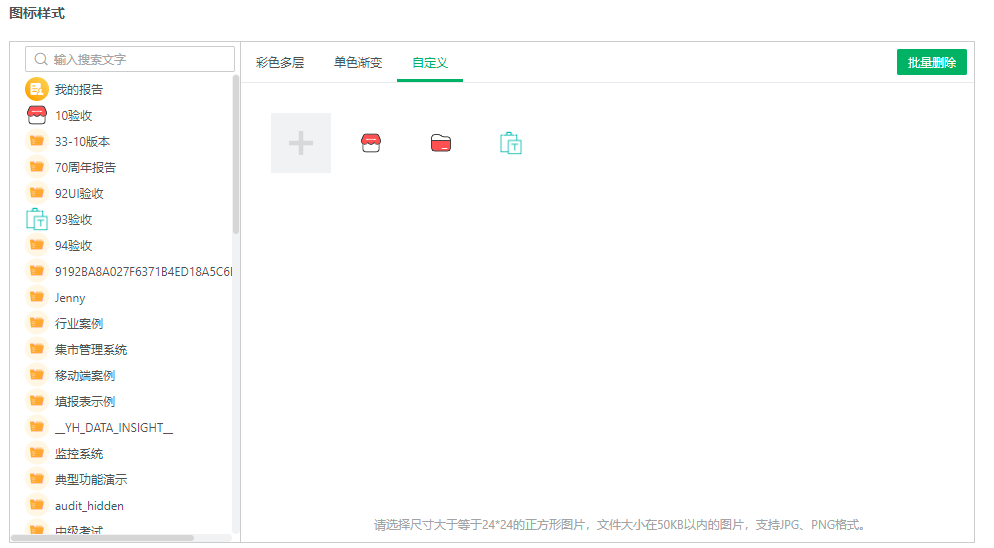Click the folder icon beside Jenny
Screen dimensions: 994x548
click(37, 297)
